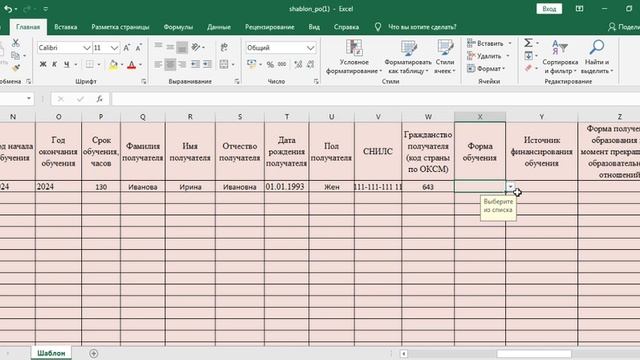Screen dimensions: 640x360
Task: Click AutoSum sigma icon
Action: pyautogui.click(x=528, y=42)
